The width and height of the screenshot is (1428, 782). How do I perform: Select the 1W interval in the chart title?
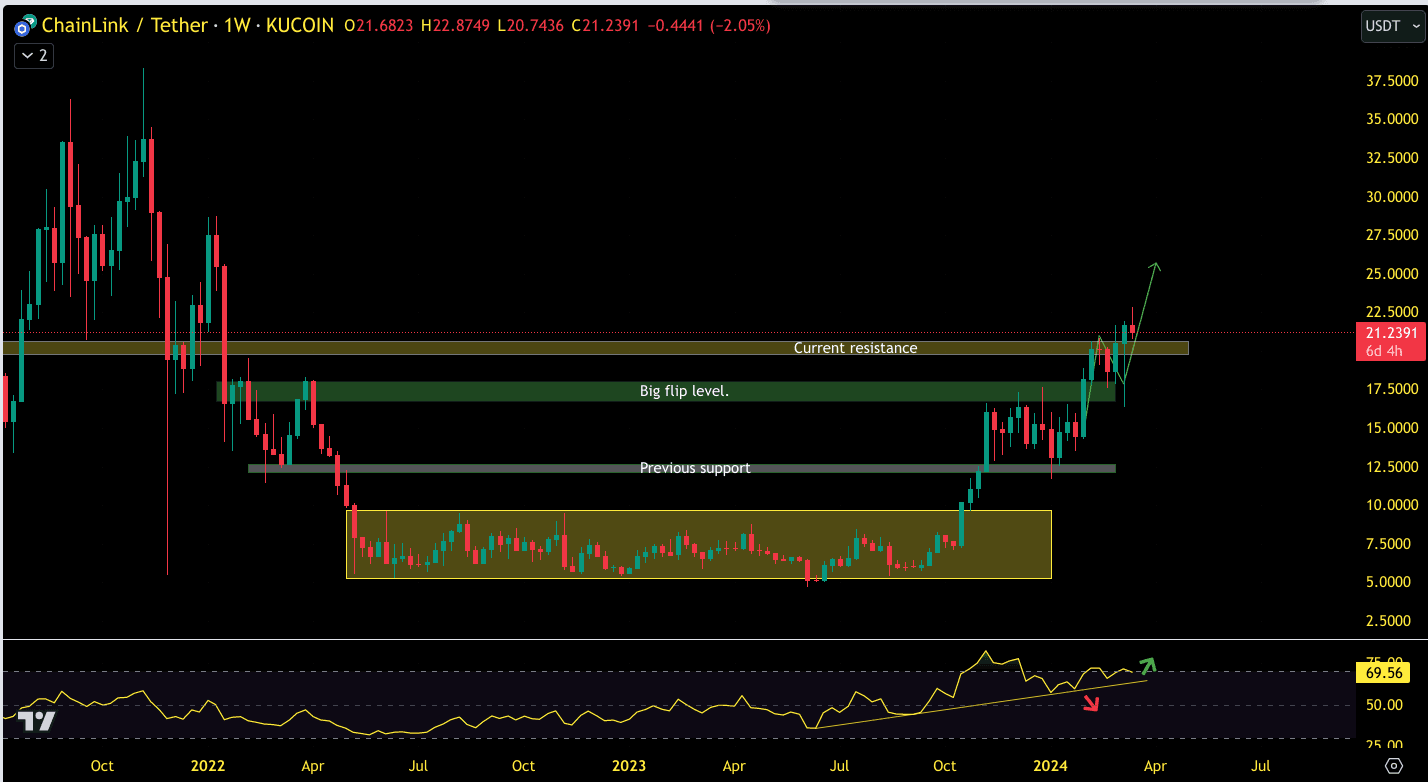(x=237, y=25)
